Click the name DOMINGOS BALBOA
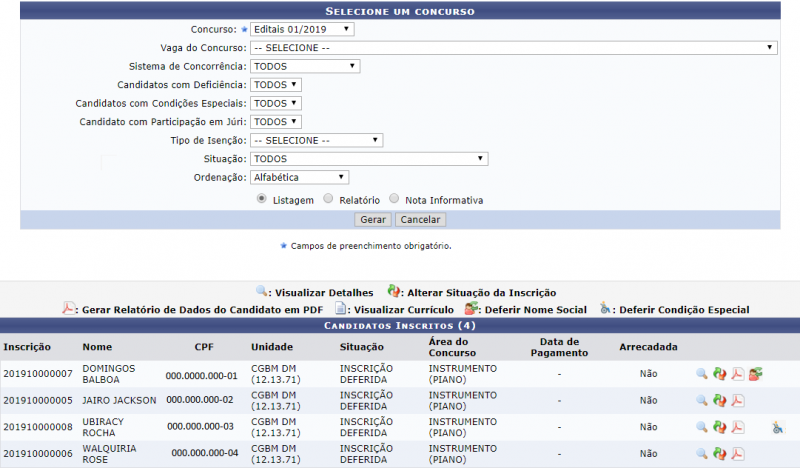Screen dimensions: 800x468 (x=109, y=374)
